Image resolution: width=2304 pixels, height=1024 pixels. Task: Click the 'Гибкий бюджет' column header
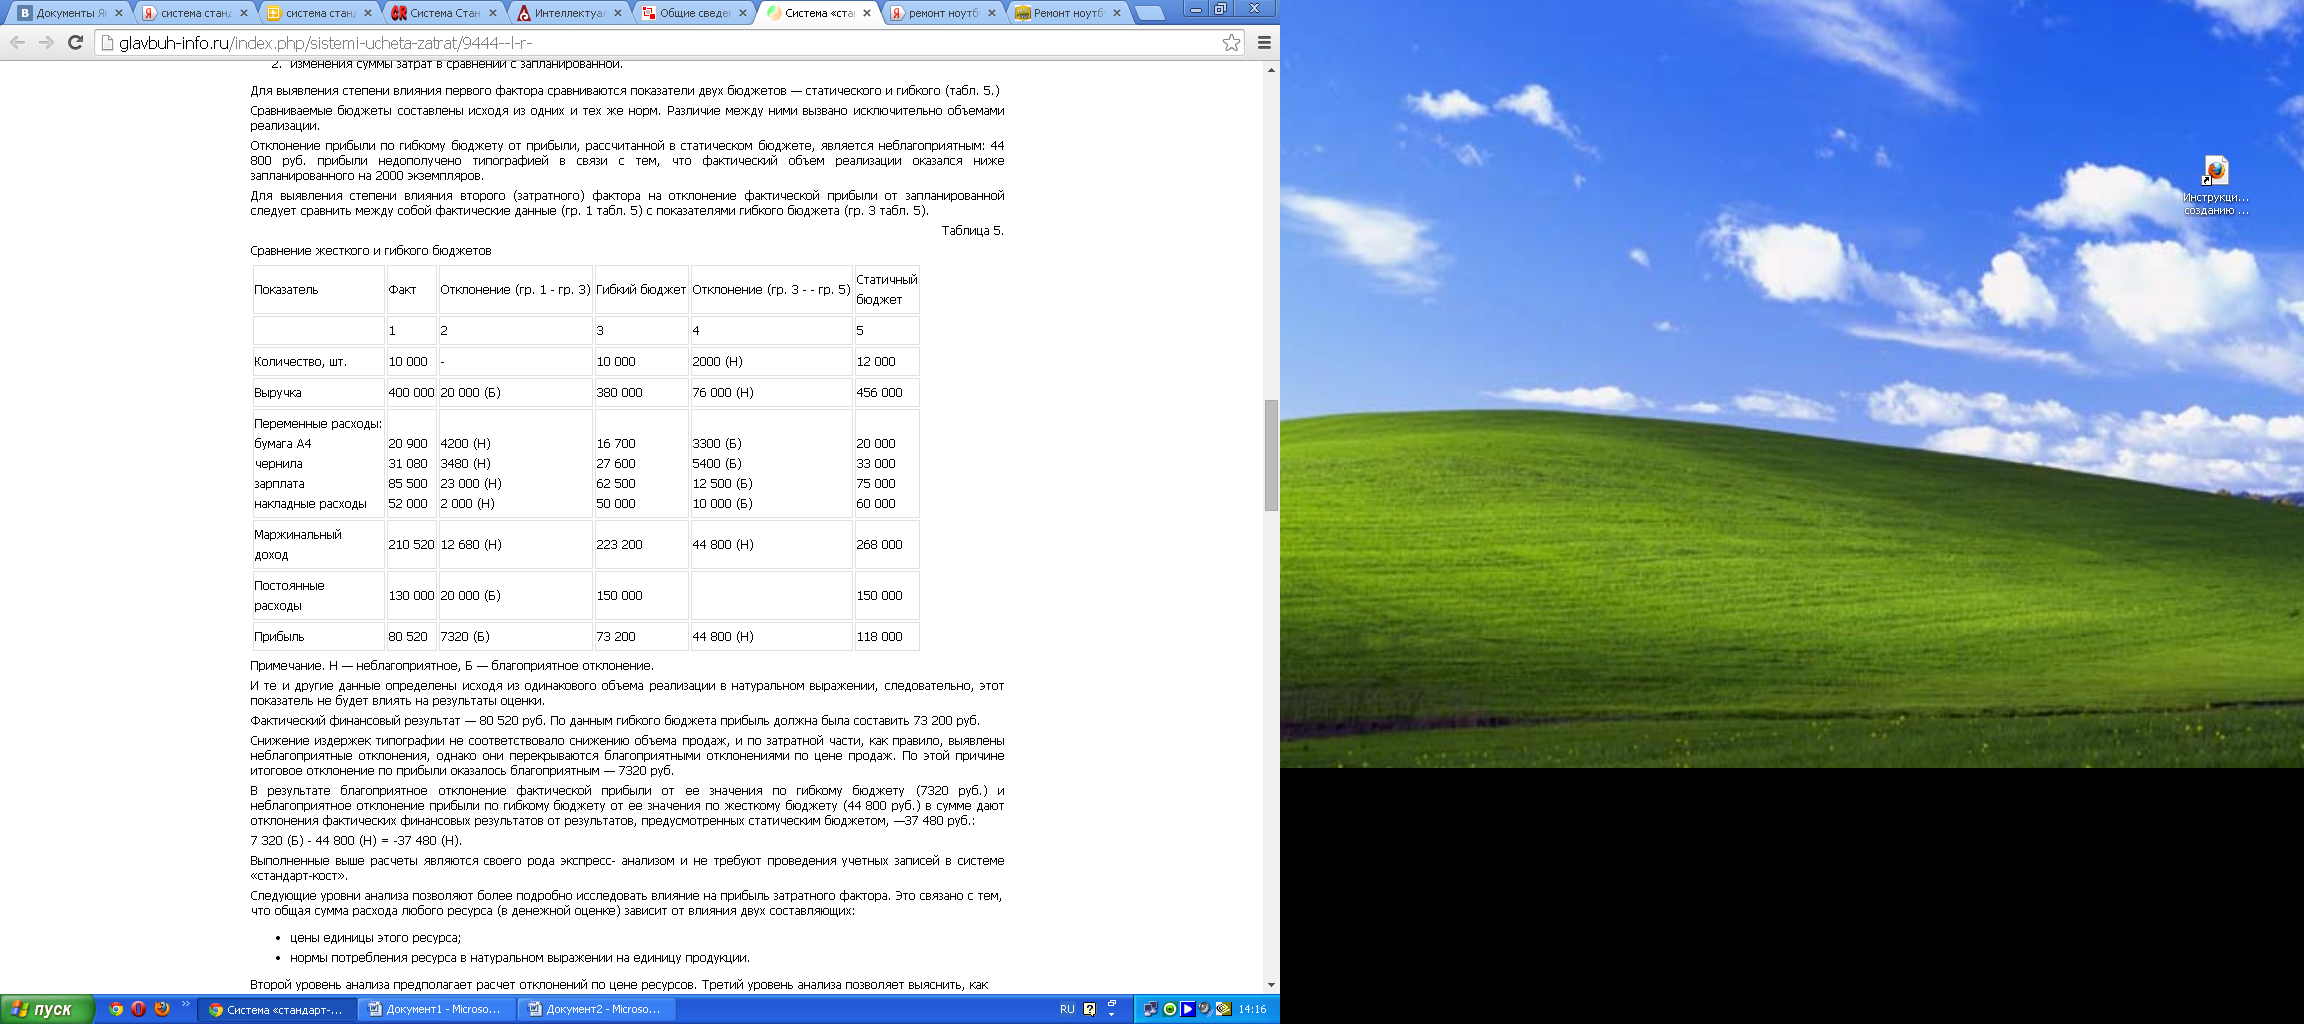641,290
